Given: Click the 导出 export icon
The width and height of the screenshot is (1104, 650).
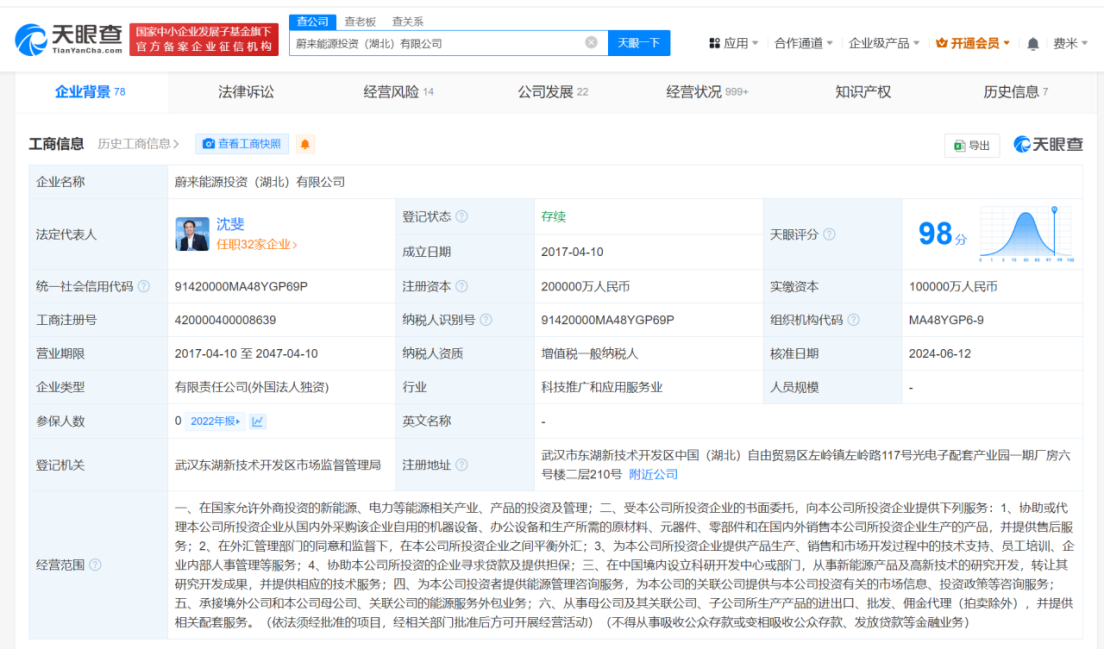Looking at the screenshot, I should coord(959,144).
